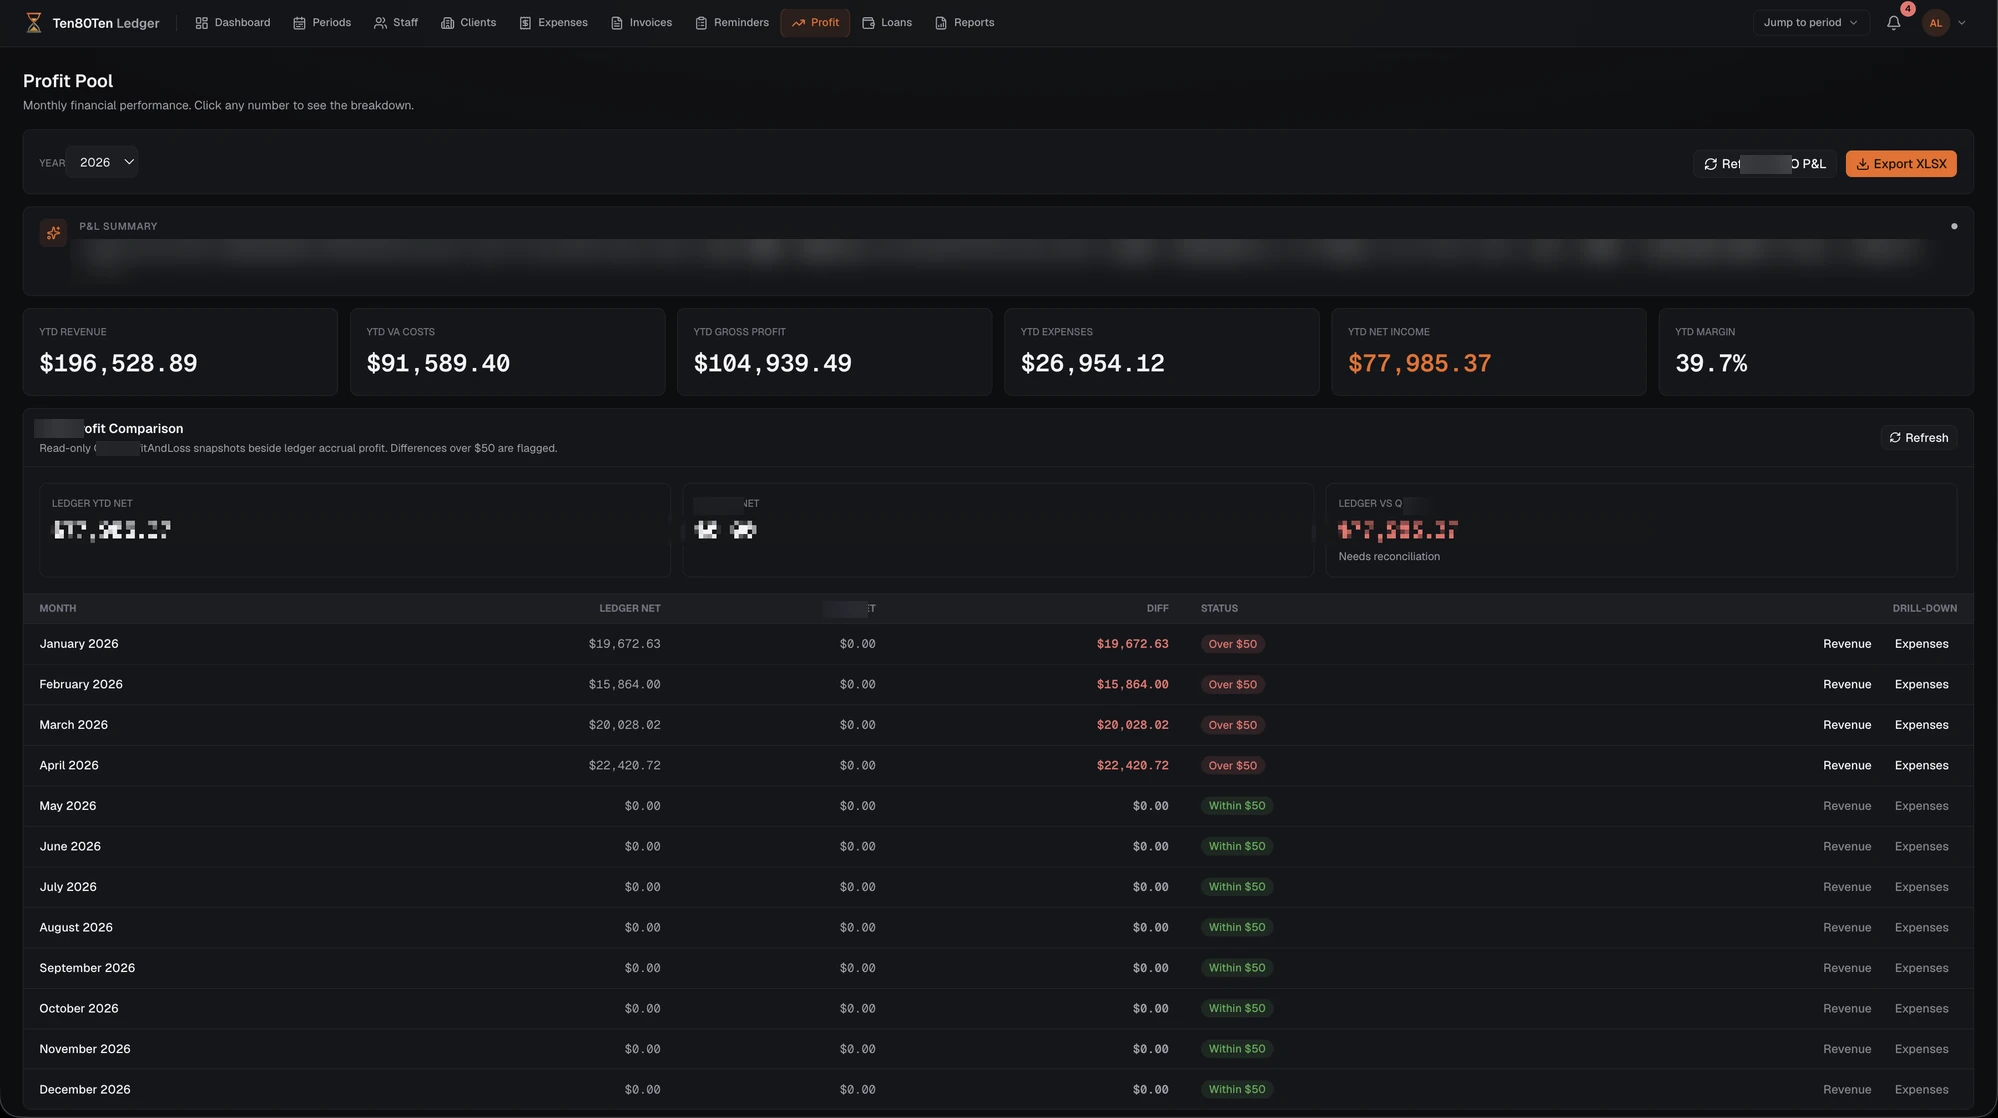The height and width of the screenshot is (1118, 1998).
Task: Click the Invoices document icon
Action: (617, 23)
